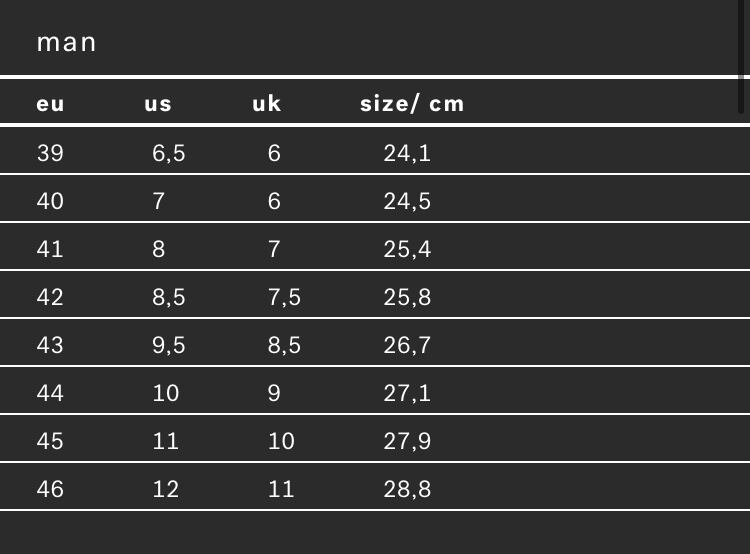Select EU size 41 cell
This screenshot has width=750, height=554.
click(x=50, y=249)
